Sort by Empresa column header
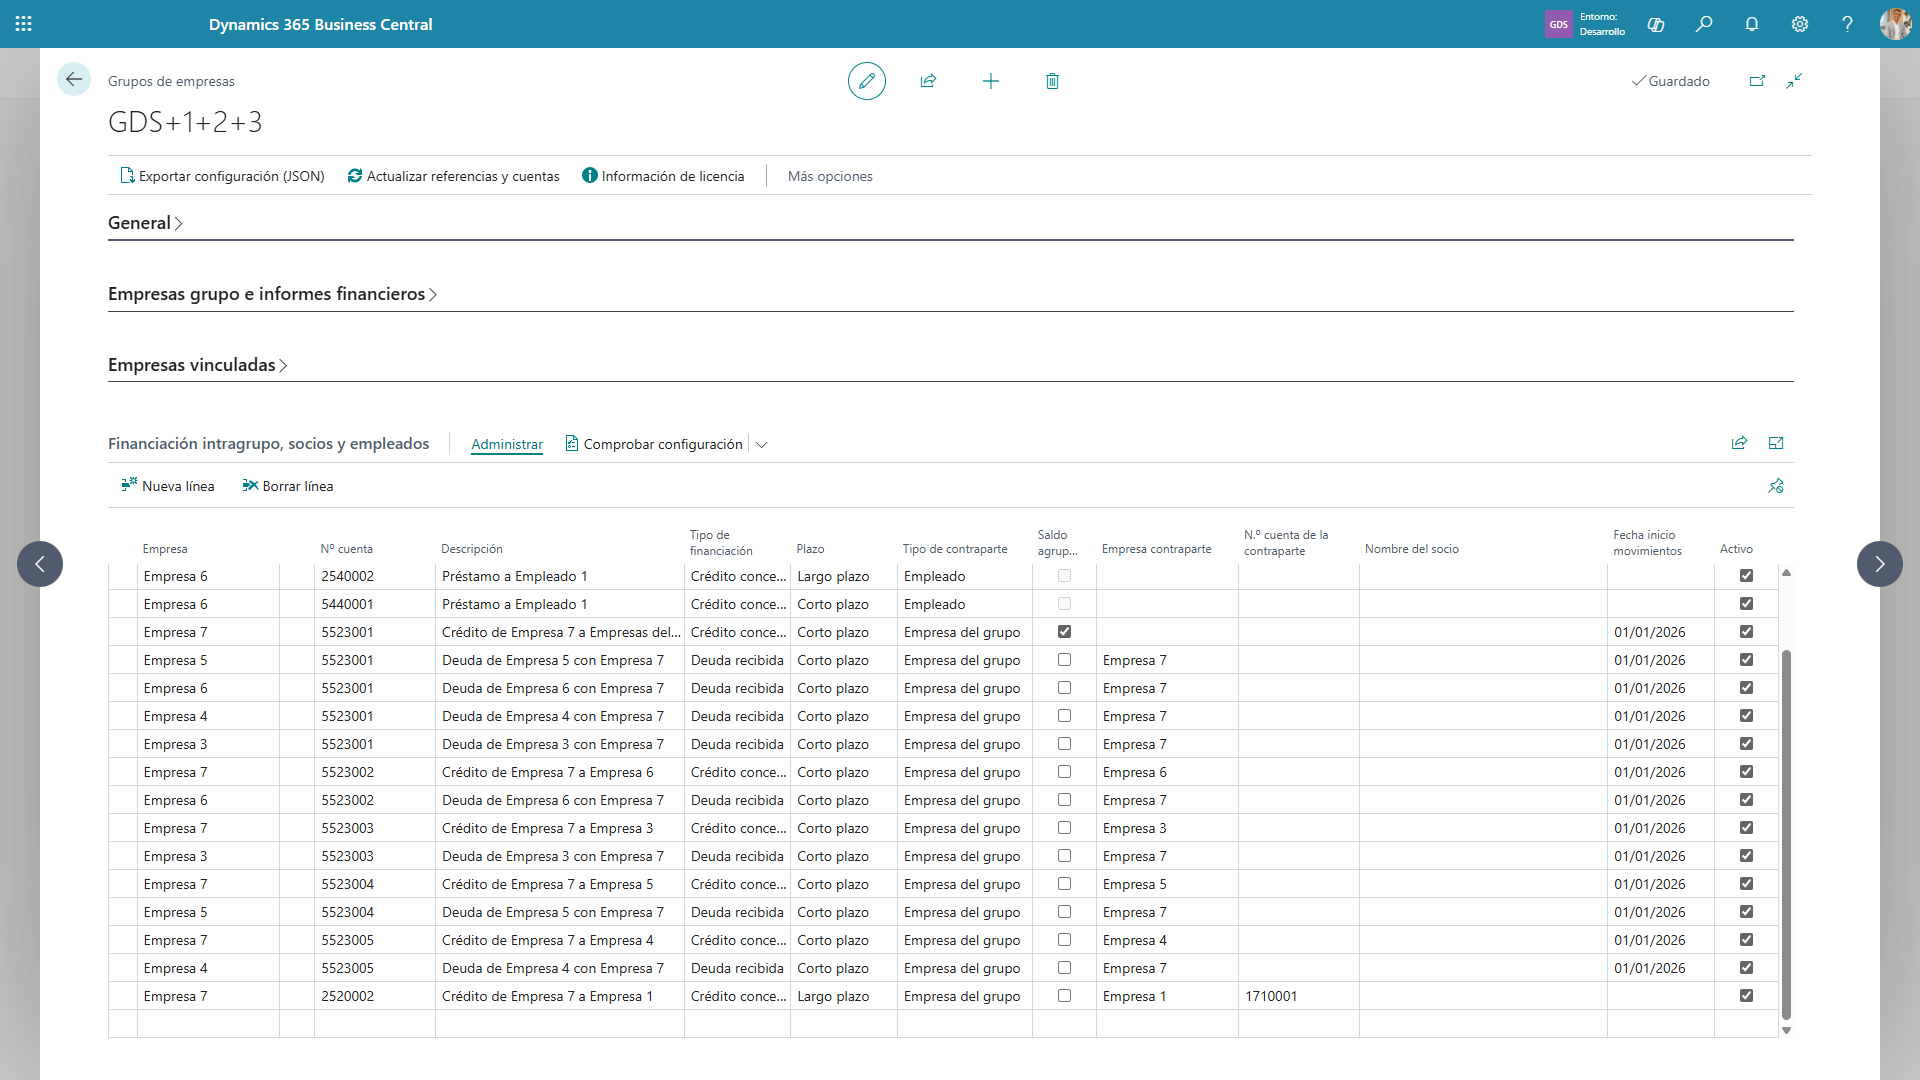 click(x=165, y=549)
